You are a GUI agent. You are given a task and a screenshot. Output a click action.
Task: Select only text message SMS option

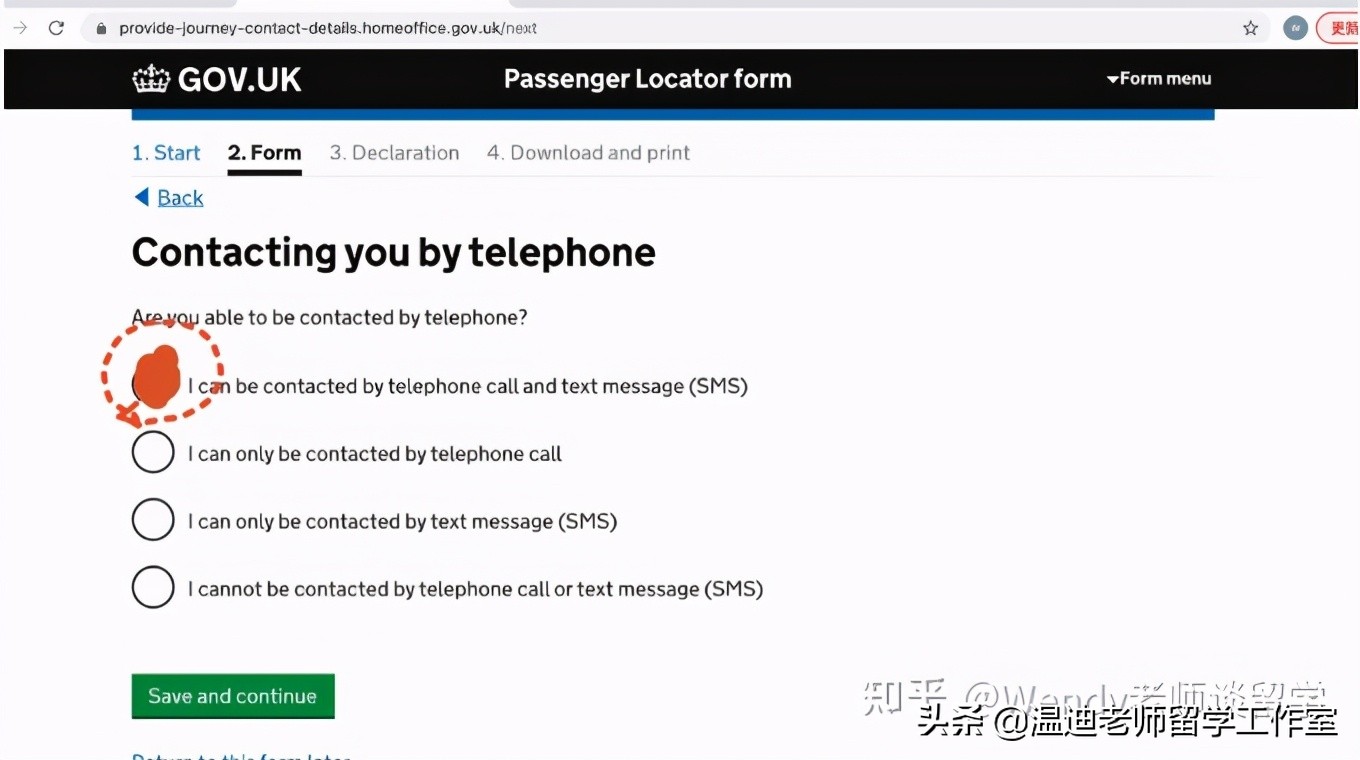coord(153,519)
